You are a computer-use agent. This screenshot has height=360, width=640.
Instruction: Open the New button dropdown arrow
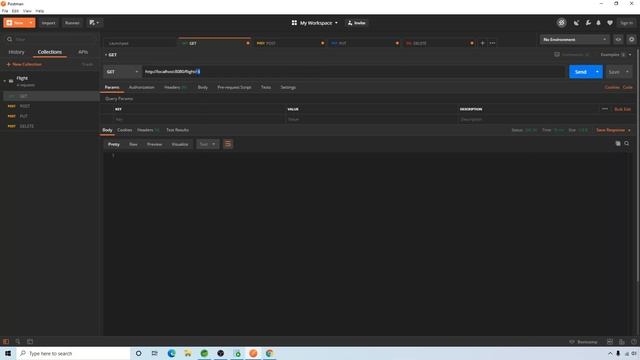point(31,23)
